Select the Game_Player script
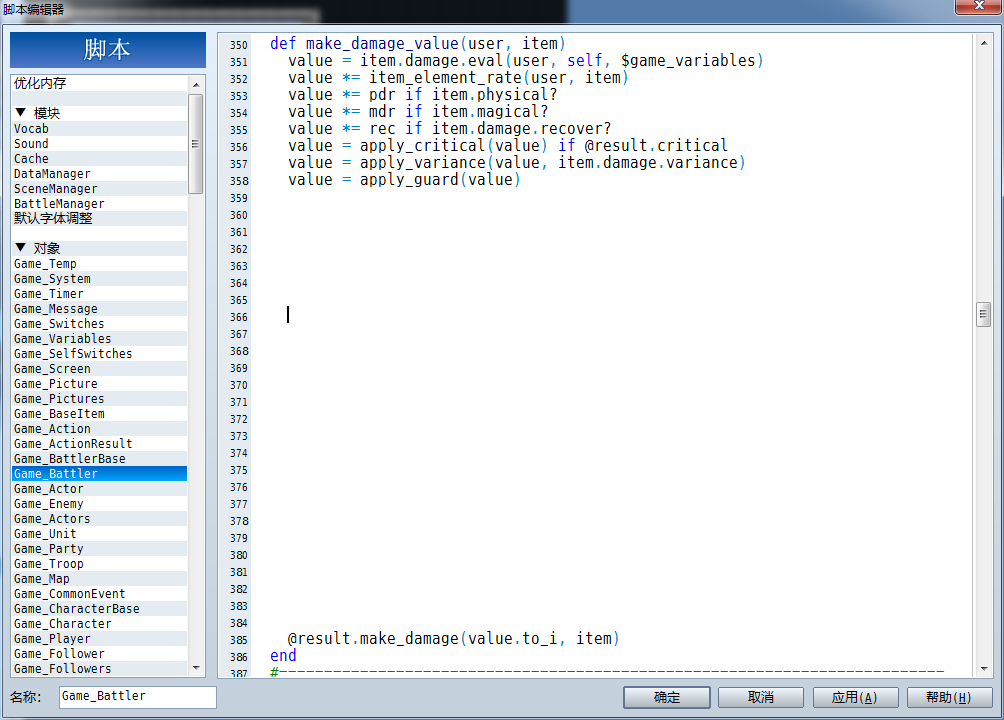This screenshot has width=1004, height=720. [x=100, y=639]
